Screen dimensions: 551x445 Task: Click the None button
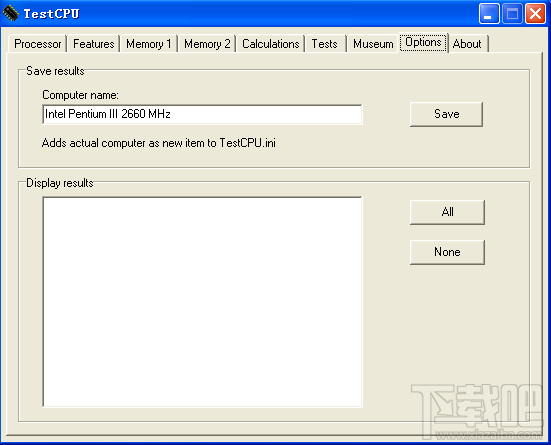[x=447, y=252]
